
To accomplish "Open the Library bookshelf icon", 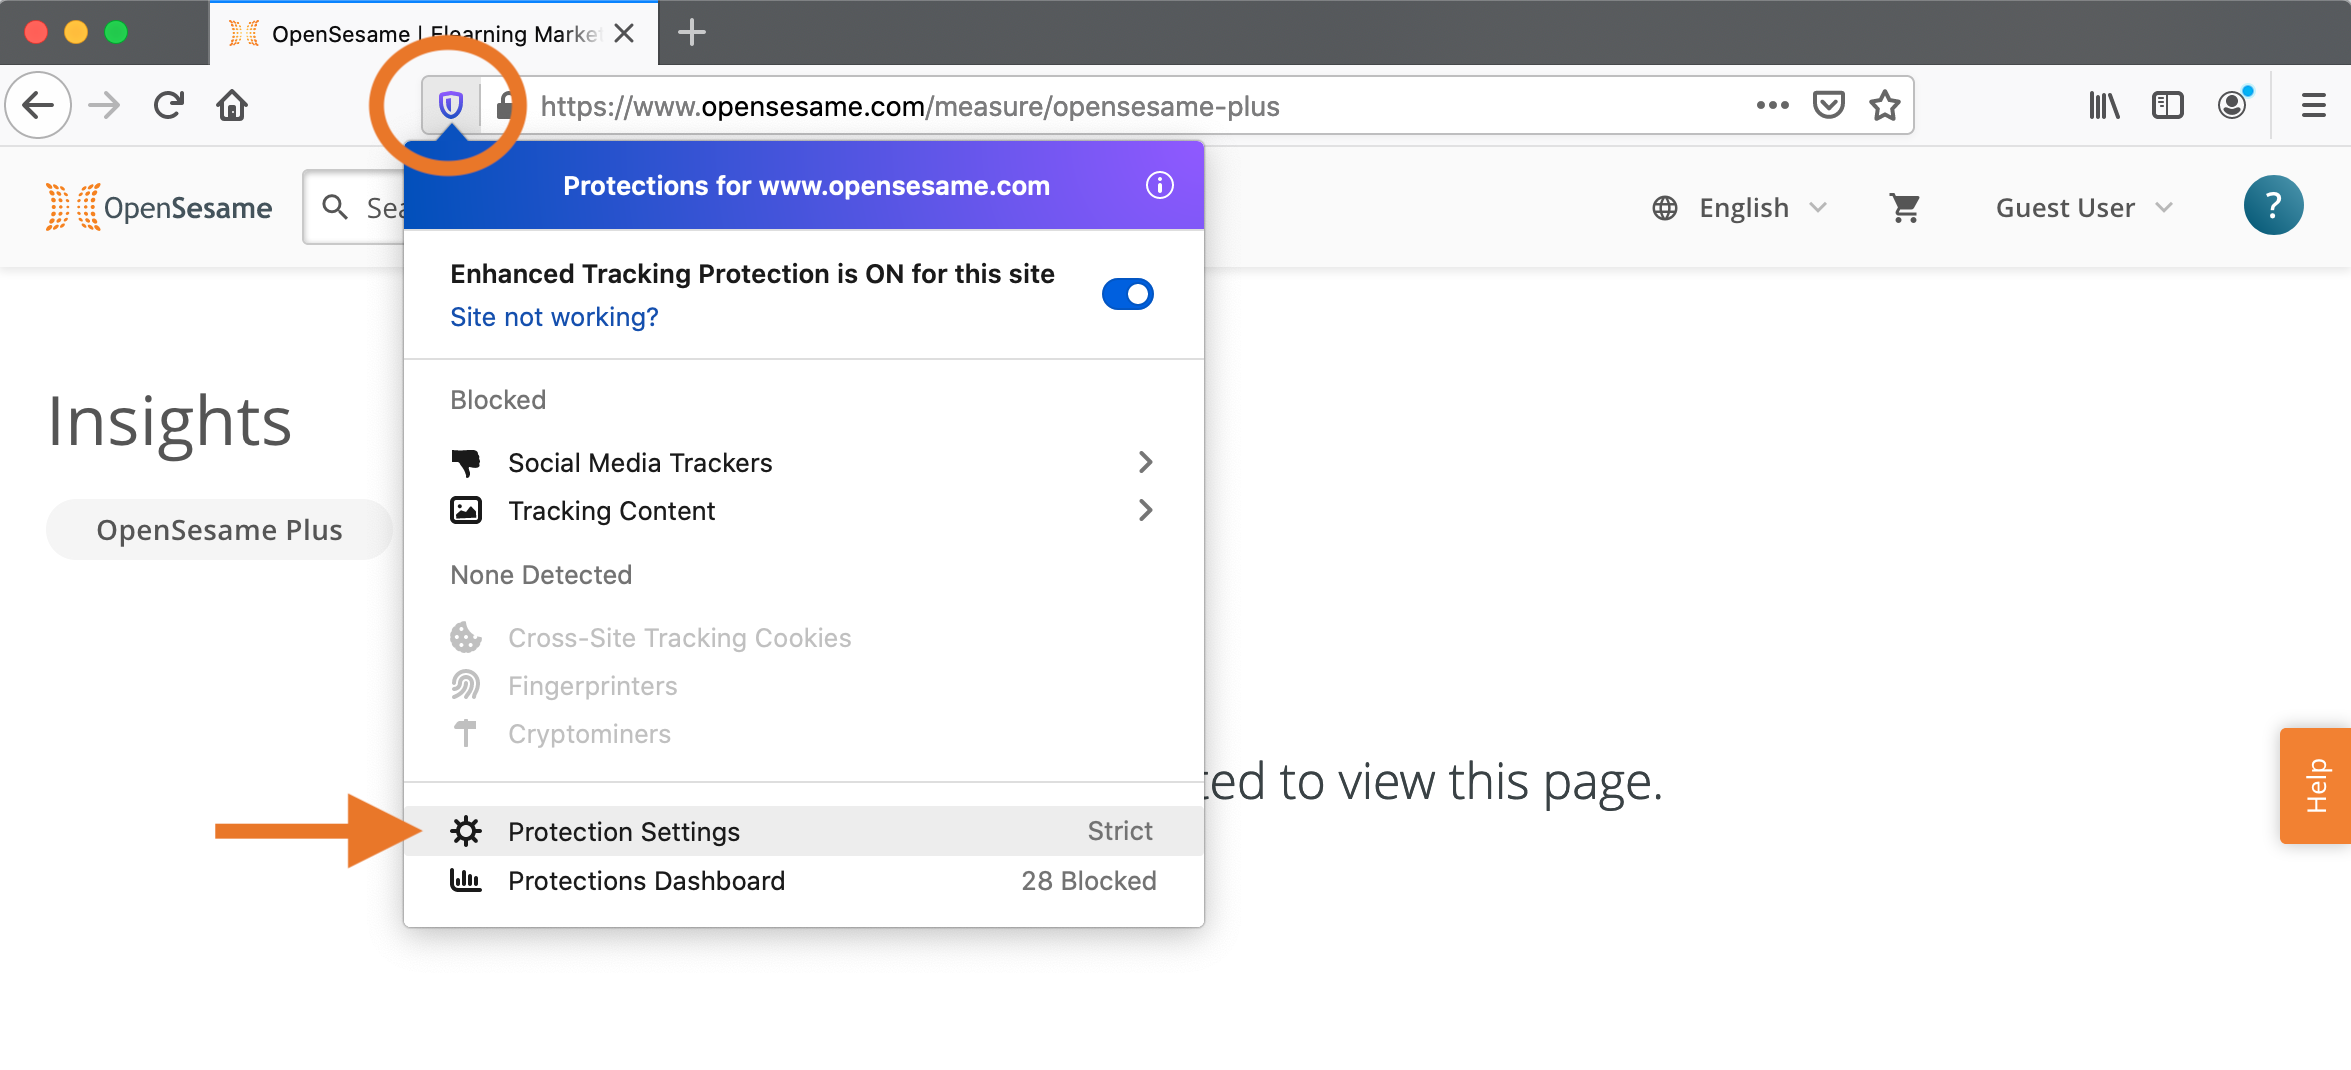I will [x=2104, y=105].
